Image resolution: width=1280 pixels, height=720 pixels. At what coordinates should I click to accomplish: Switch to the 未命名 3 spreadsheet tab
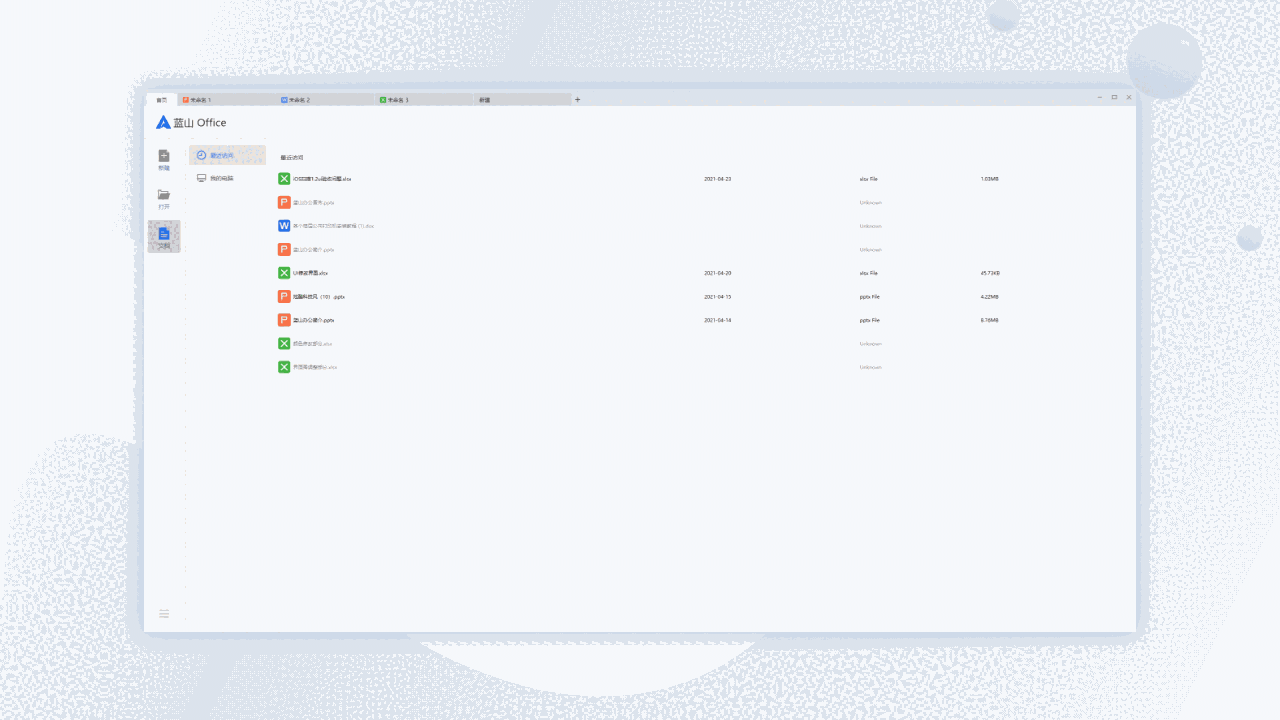424,100
